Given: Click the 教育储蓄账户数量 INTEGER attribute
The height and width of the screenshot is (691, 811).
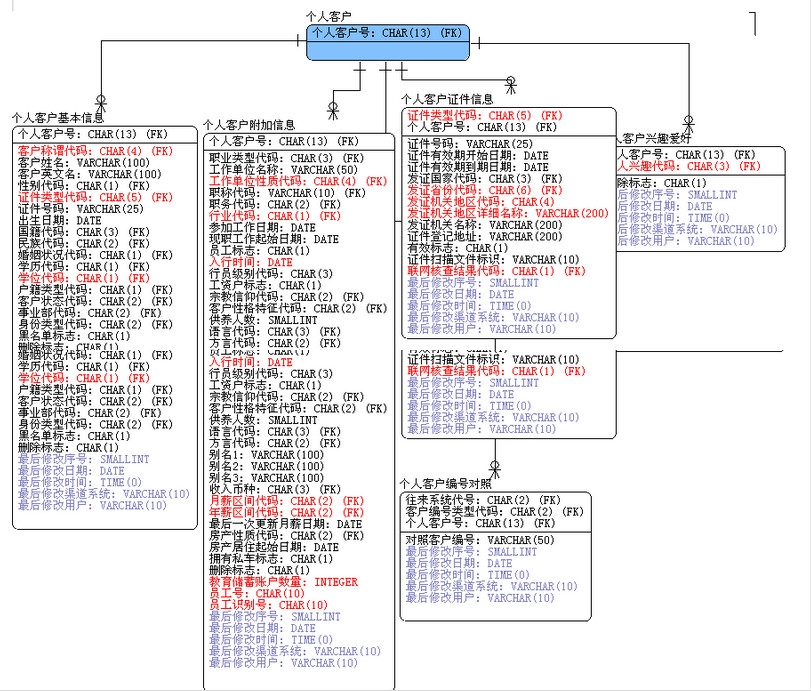Looking at the screenshot, I should [x=282, y=582].
